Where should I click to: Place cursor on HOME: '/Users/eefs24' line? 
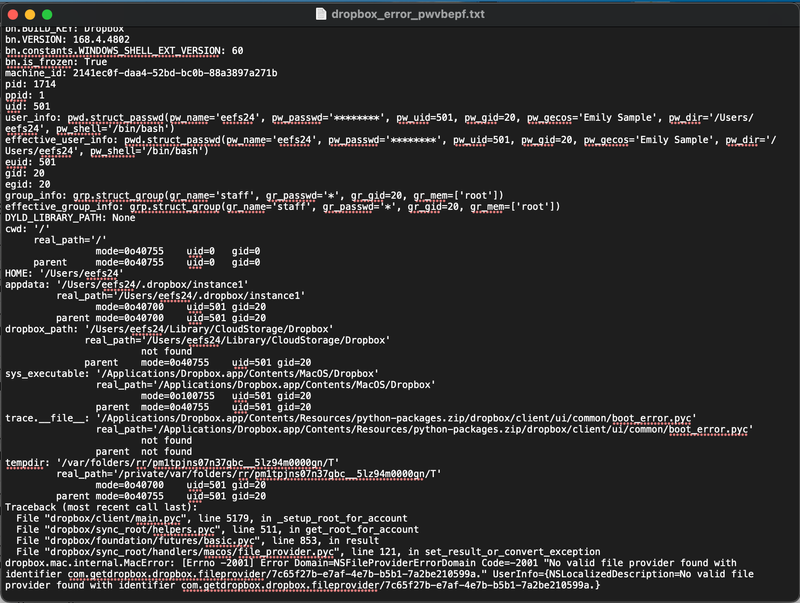(64, 273)
